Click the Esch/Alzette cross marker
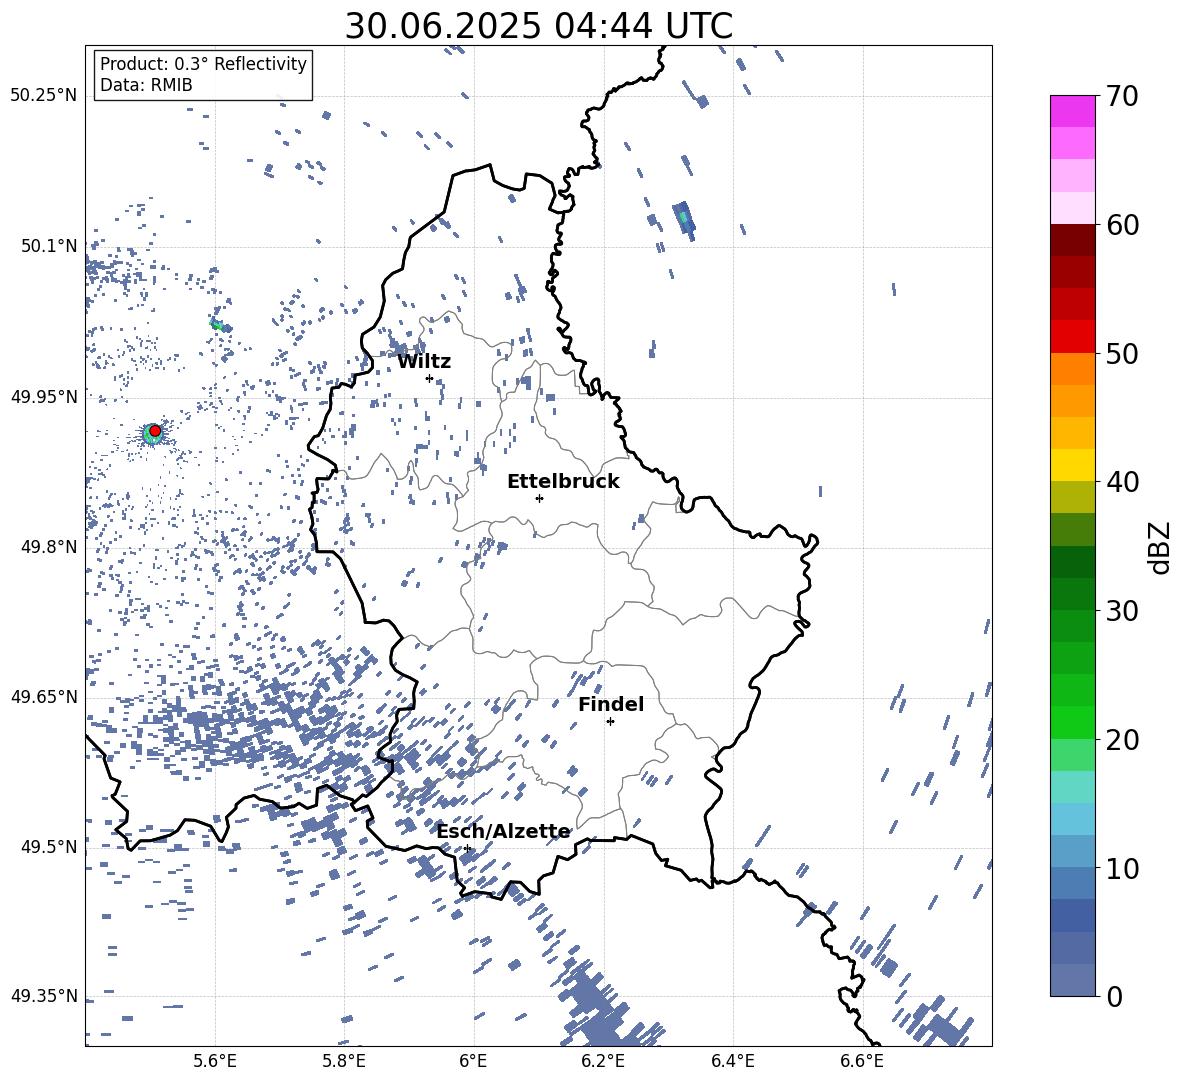 point(467,848)
